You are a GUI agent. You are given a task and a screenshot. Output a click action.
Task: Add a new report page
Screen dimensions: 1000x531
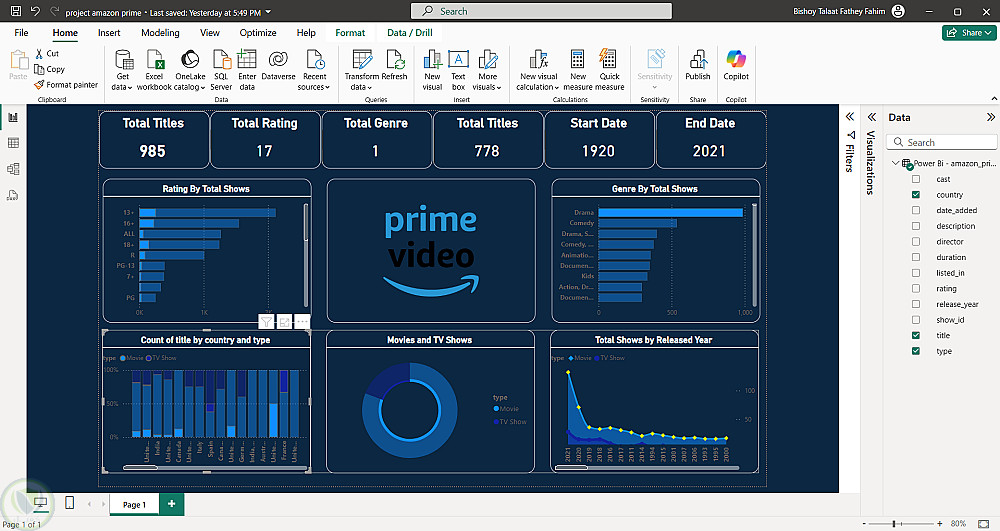coord(172,504)
